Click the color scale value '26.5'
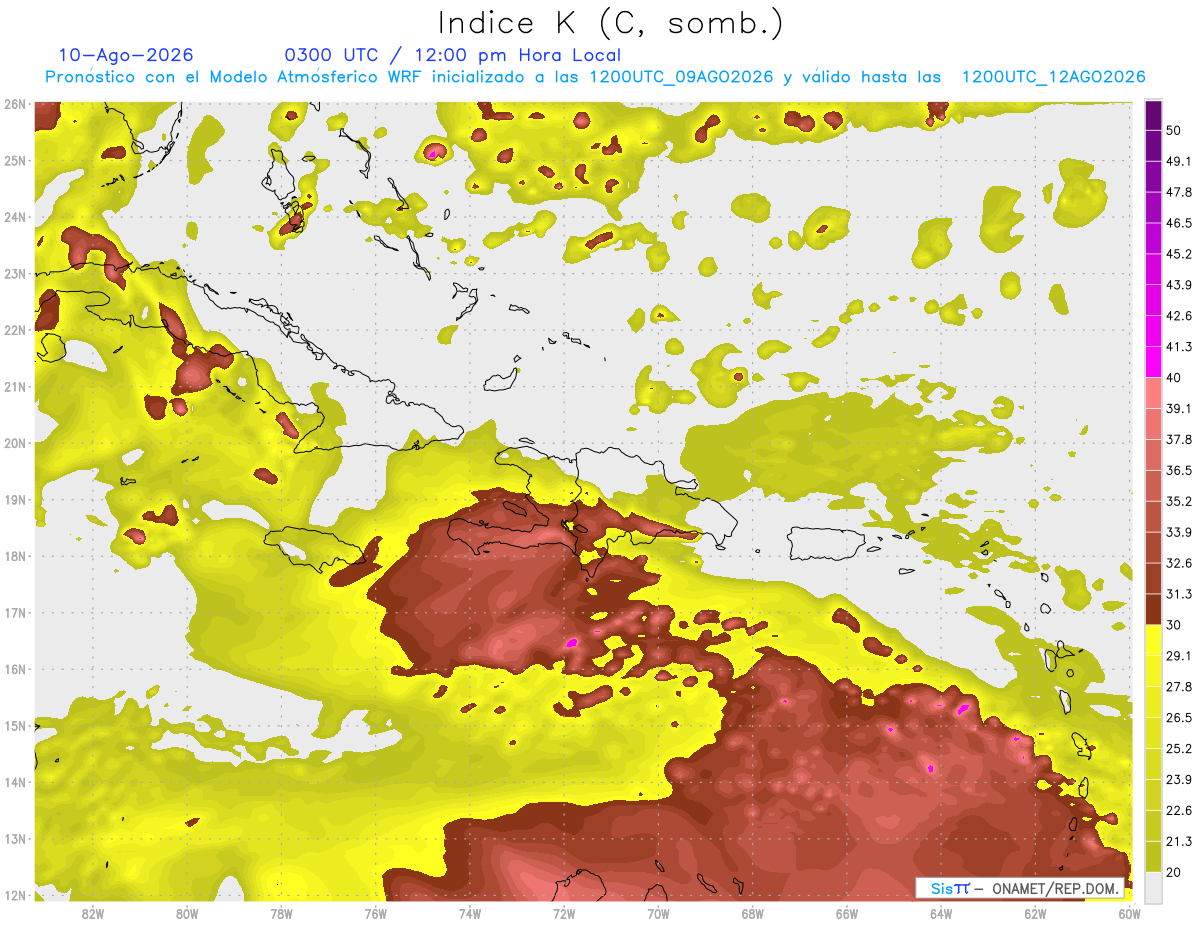This screenshot has width=1200, height=927. pyautogui.click(x=1178, y=718)
